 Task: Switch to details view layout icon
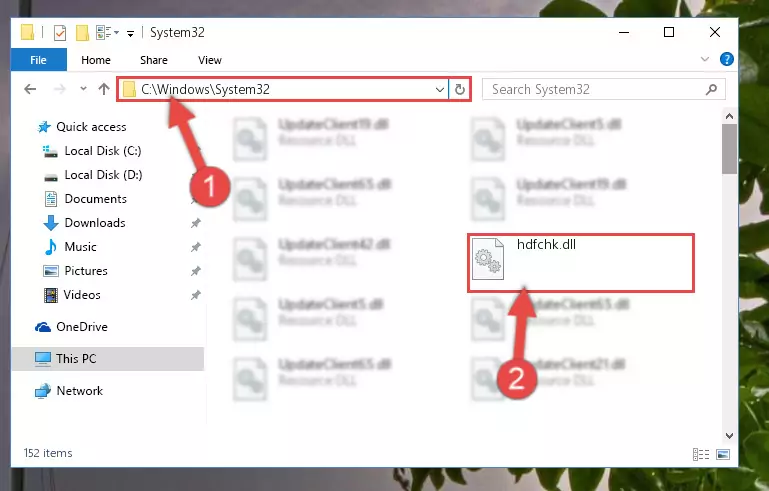tap(701, 454)
